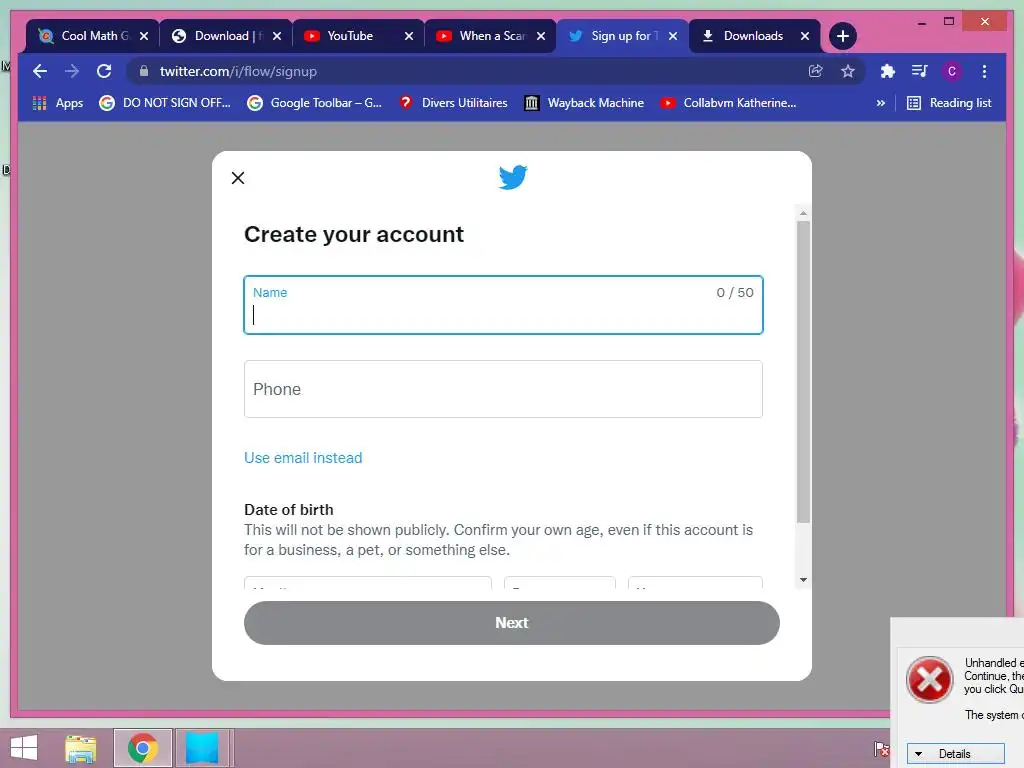This screenshot has width=1024, height=768.
Task: Reload the Twitter signup page
Action: point(104,71)
